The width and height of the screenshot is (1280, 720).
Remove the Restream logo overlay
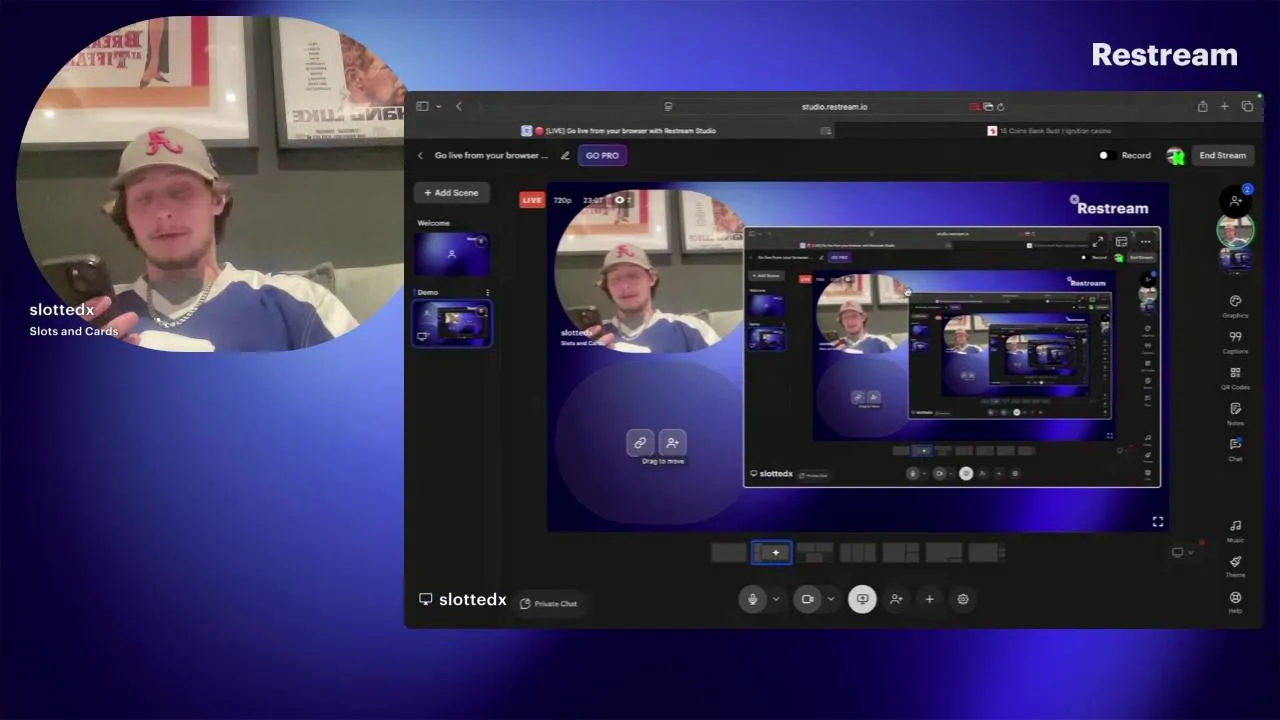1074,200
